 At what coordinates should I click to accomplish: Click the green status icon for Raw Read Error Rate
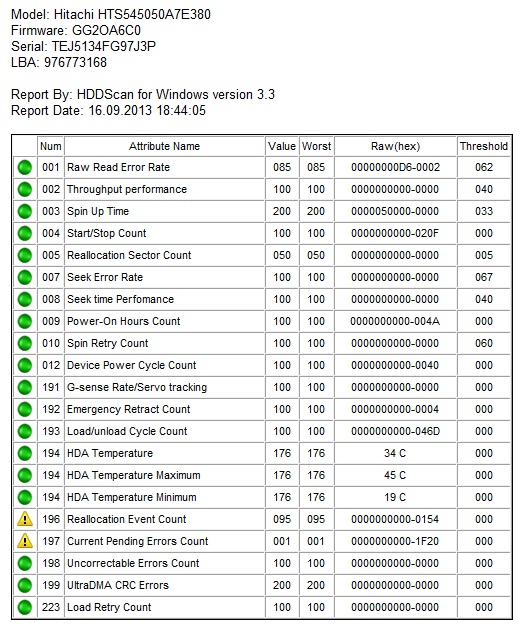(x=25, y=167)
